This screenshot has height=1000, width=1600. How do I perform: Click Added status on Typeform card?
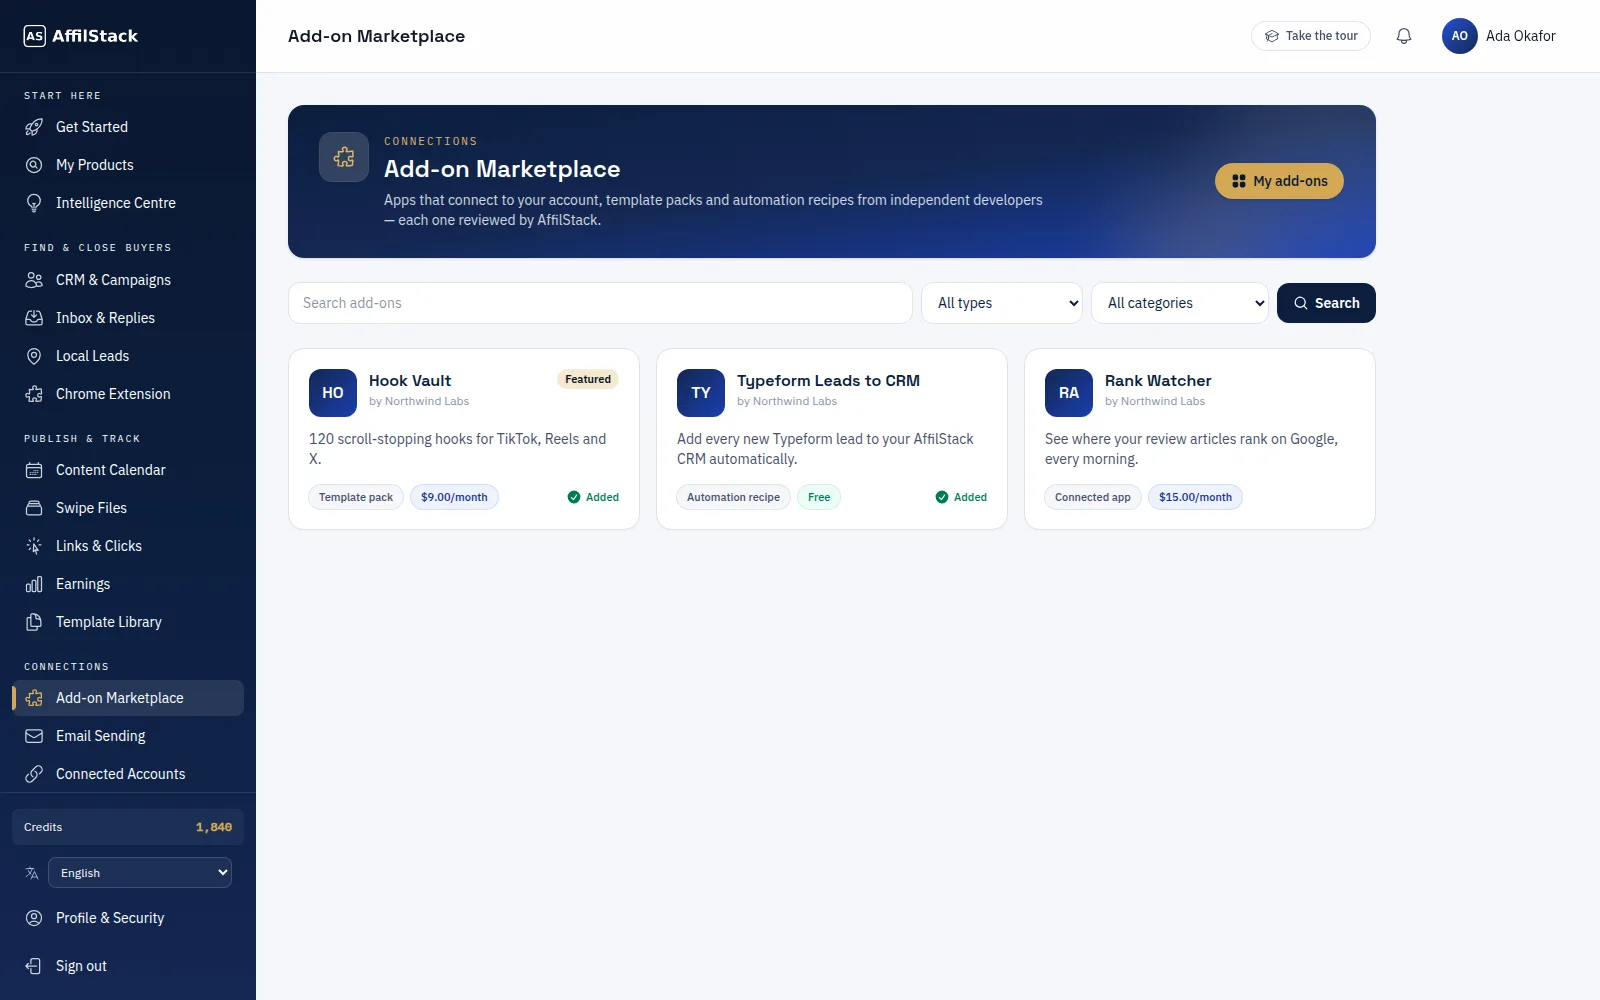coord(961,497)
